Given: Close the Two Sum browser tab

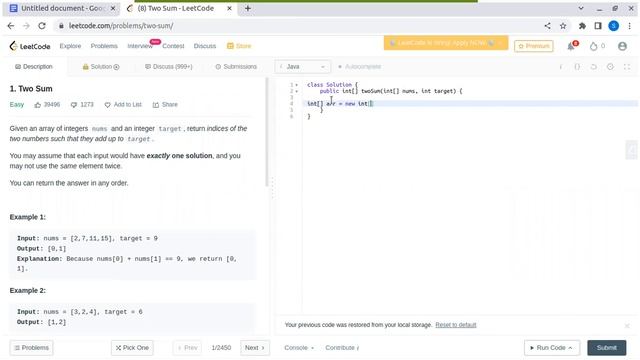Looking at the screenshot, I should pyautogui.click(x=229, y=8).
